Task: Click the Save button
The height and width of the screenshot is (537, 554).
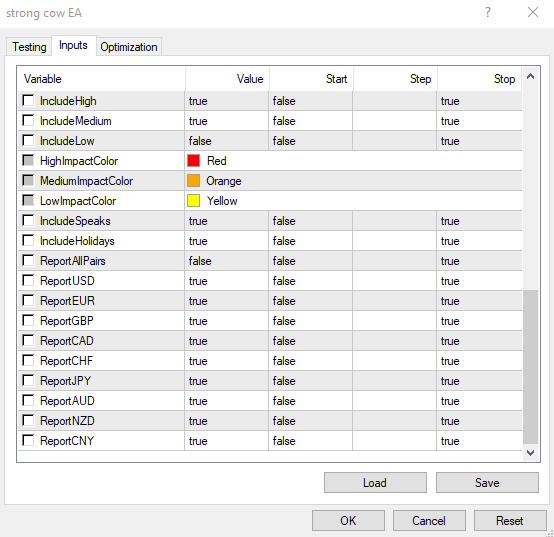Action: (487, 483)
